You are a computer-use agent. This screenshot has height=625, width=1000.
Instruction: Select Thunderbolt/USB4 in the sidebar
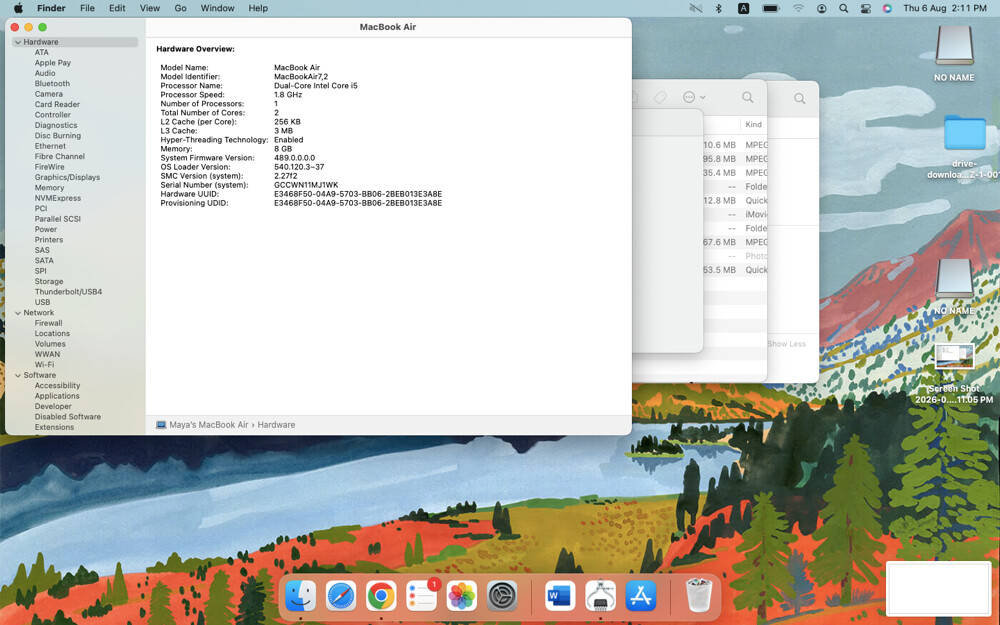[x=68, y=292]
